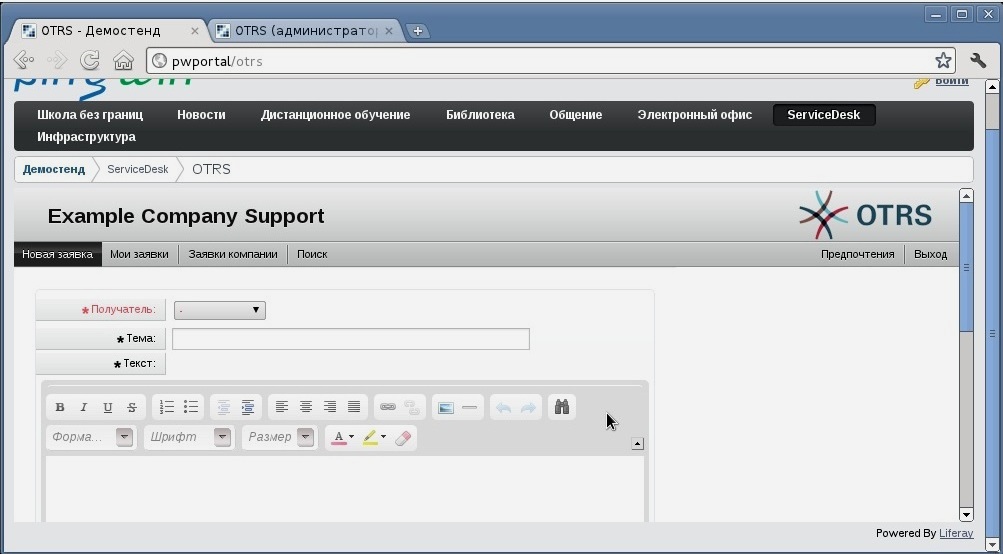1003x554 pixels.
Task: Open the Формат paragraph format dropdown
Action: tap(91, 438)
